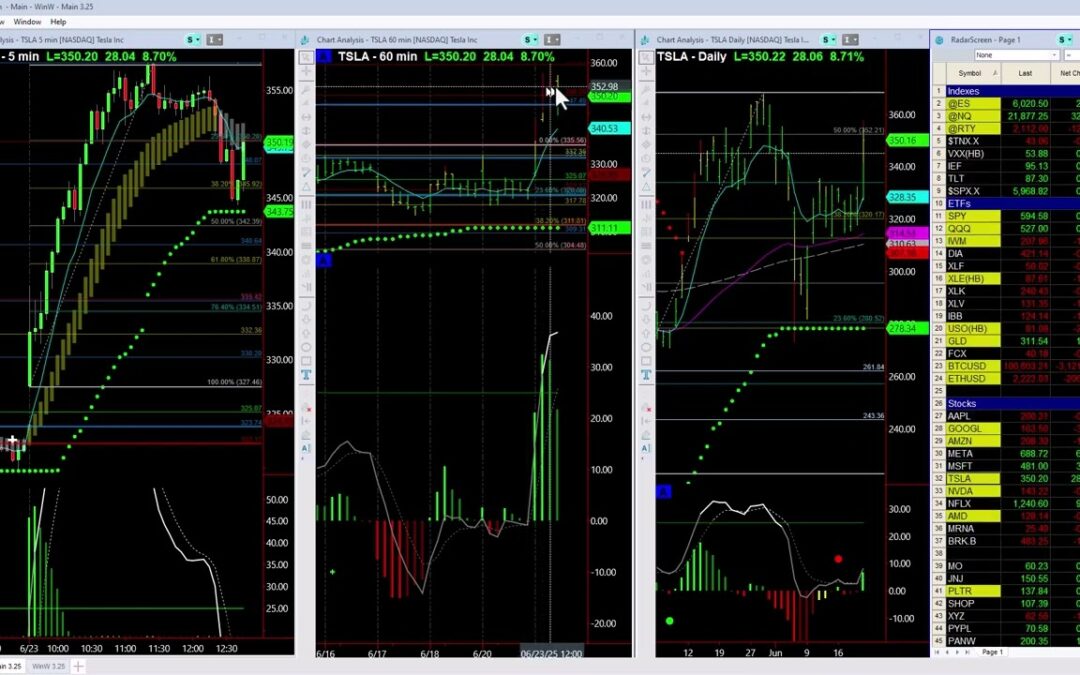Click the Stocks group header row
The image size is (1080, 675).
[1012, 404]
